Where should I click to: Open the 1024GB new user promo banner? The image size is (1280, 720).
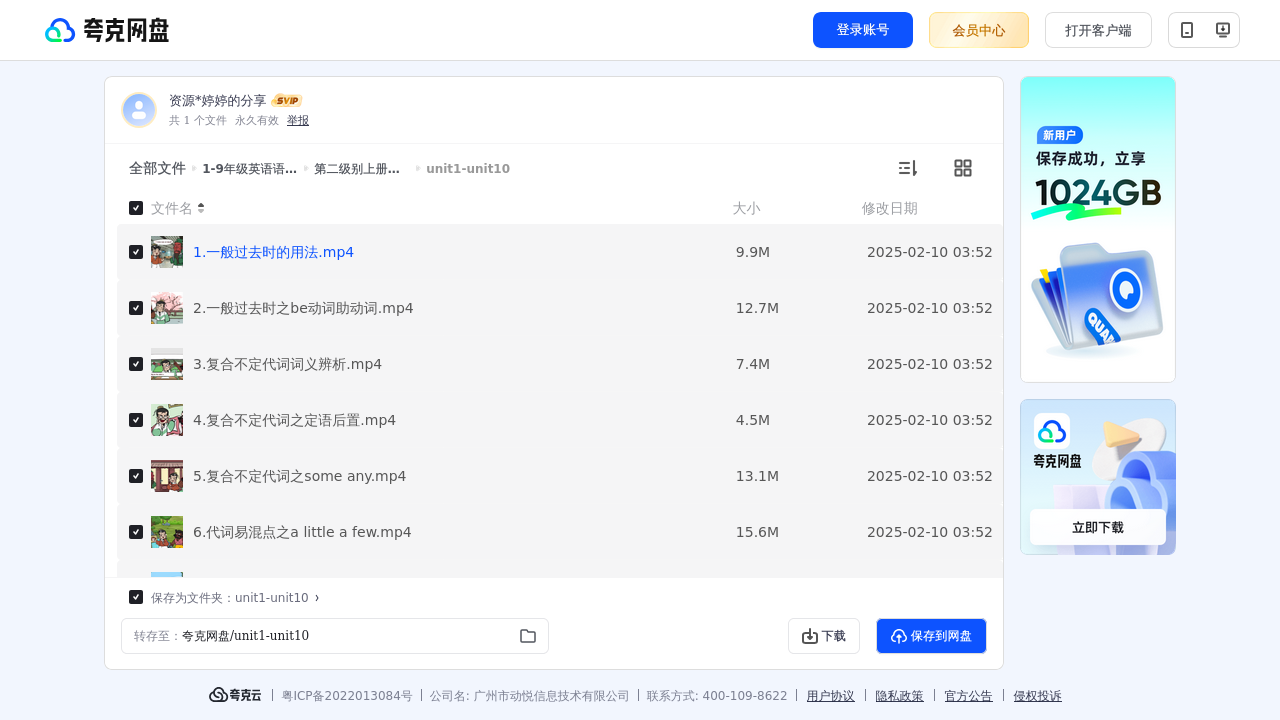pyautogui.click(x=1098, y=229)
